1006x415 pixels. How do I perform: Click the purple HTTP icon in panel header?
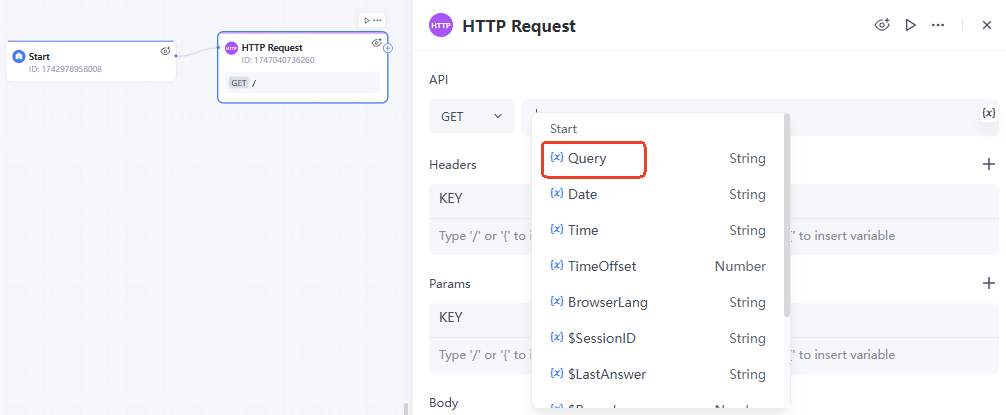441,26
